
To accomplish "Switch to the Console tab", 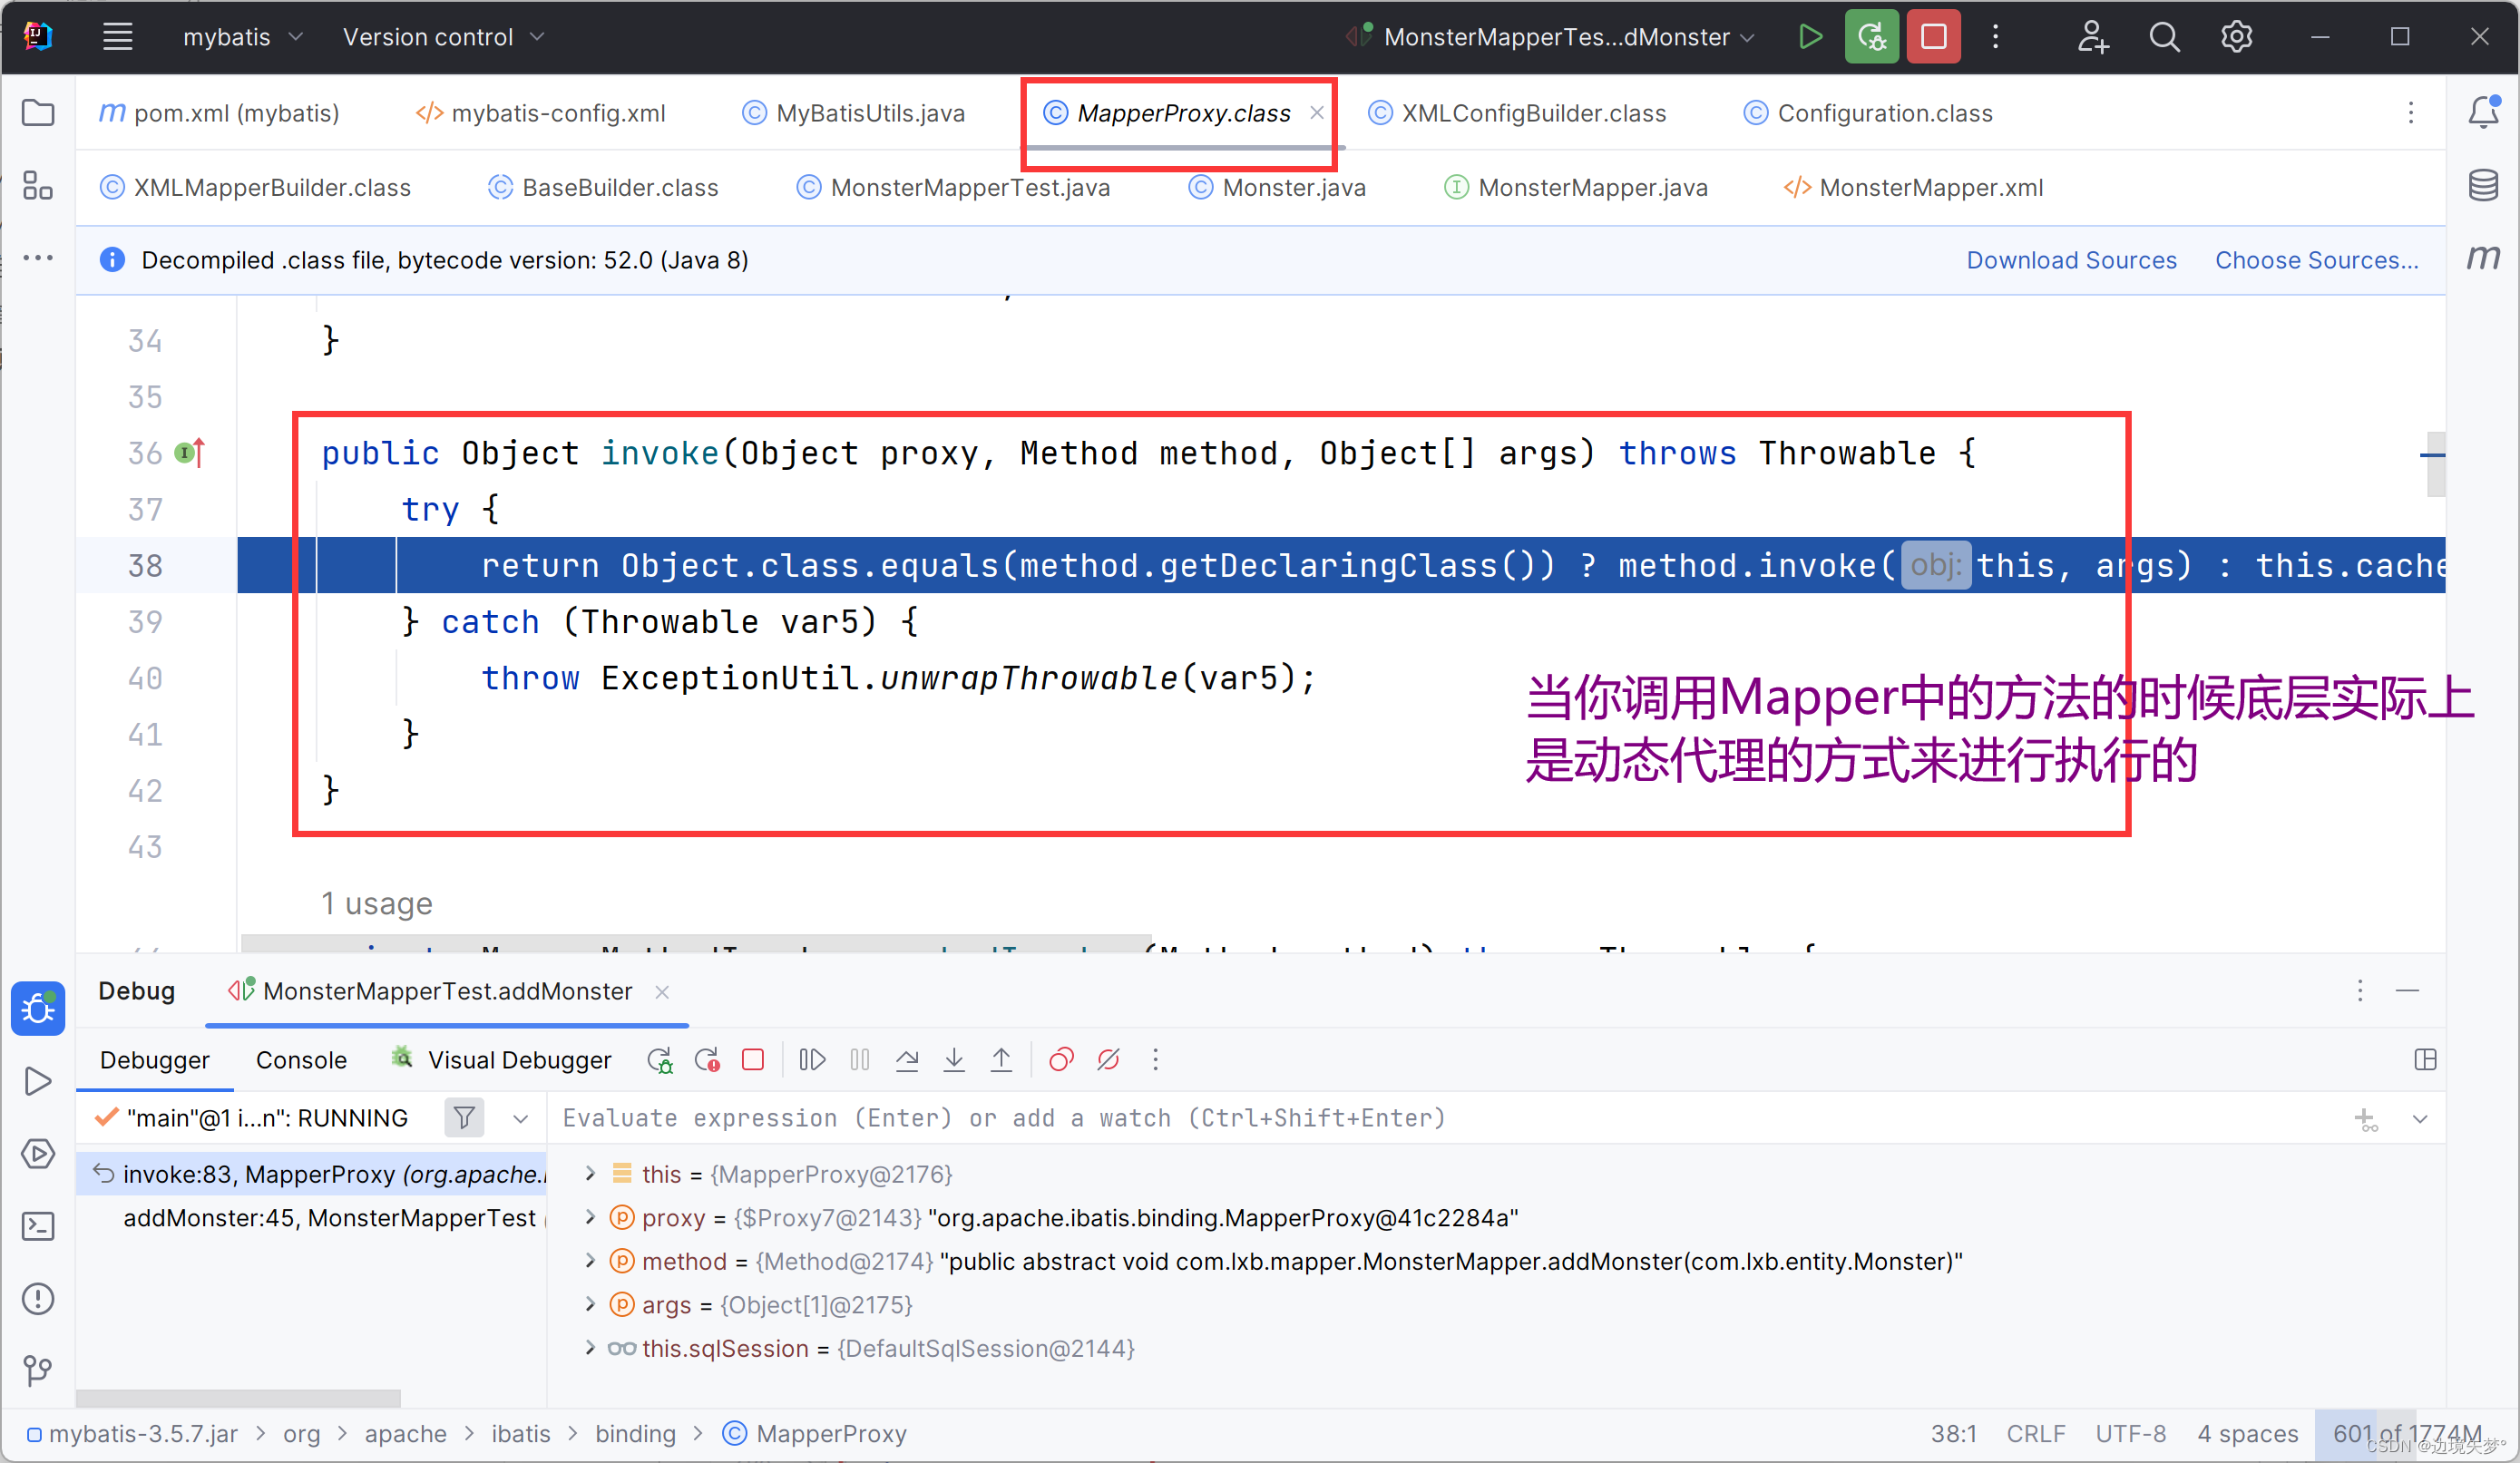I will (x=301, y=1060).
